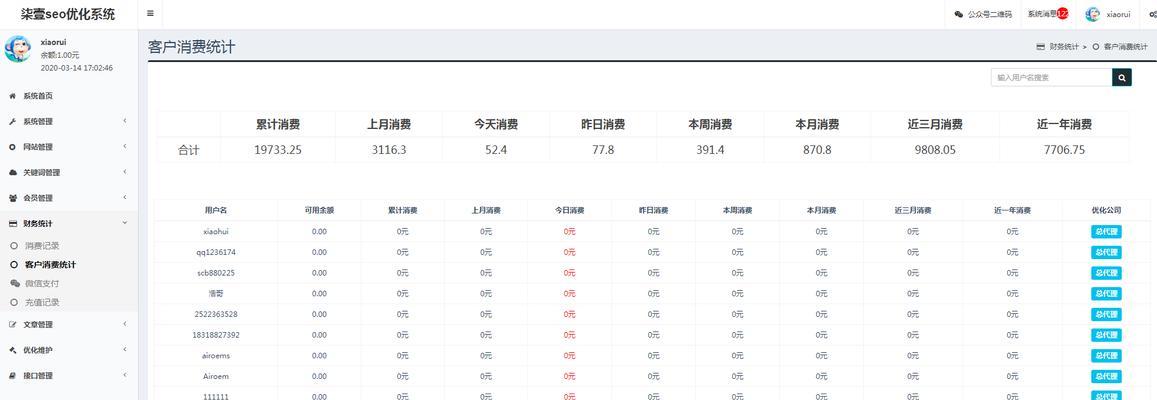The width and height of the screenshot is (1157, 400).
Task: Click the circle icon beside 网站管理
Action: tap(13, 147)
